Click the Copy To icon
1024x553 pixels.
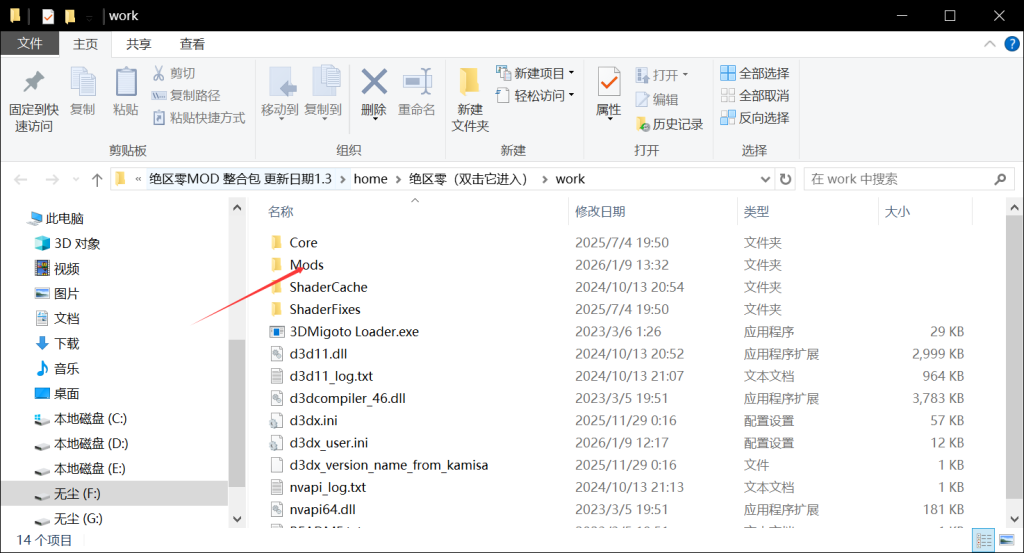coord(325,83)
